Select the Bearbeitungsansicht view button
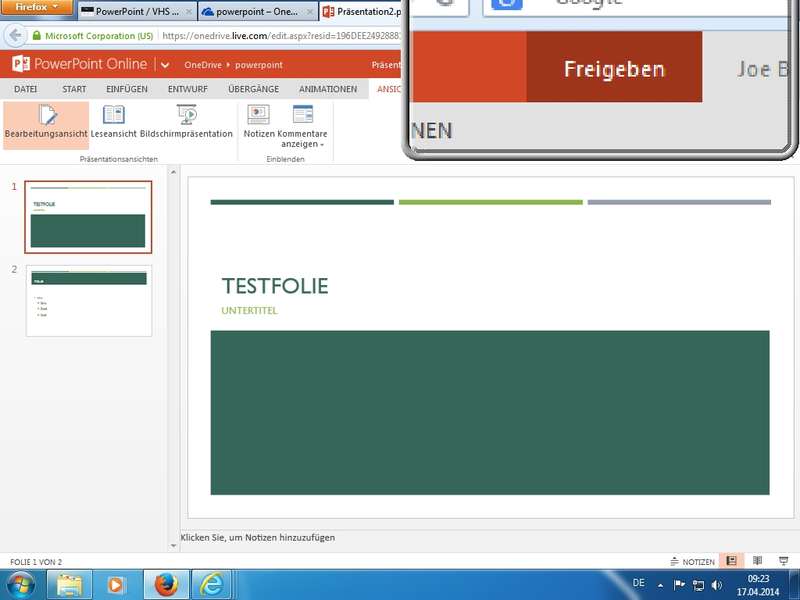 coord(46,125)
